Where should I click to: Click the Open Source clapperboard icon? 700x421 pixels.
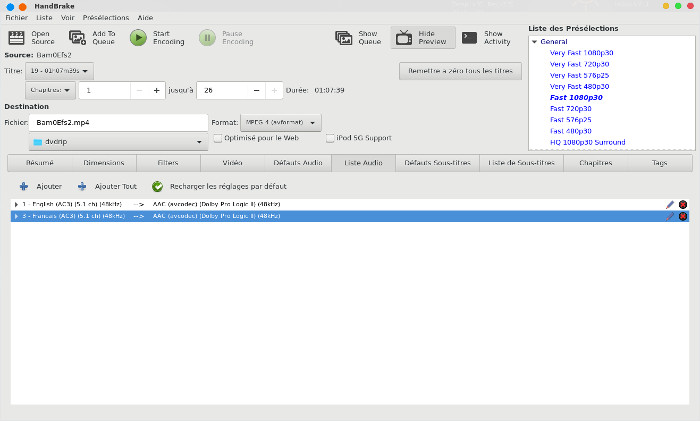tap(16, 38)
